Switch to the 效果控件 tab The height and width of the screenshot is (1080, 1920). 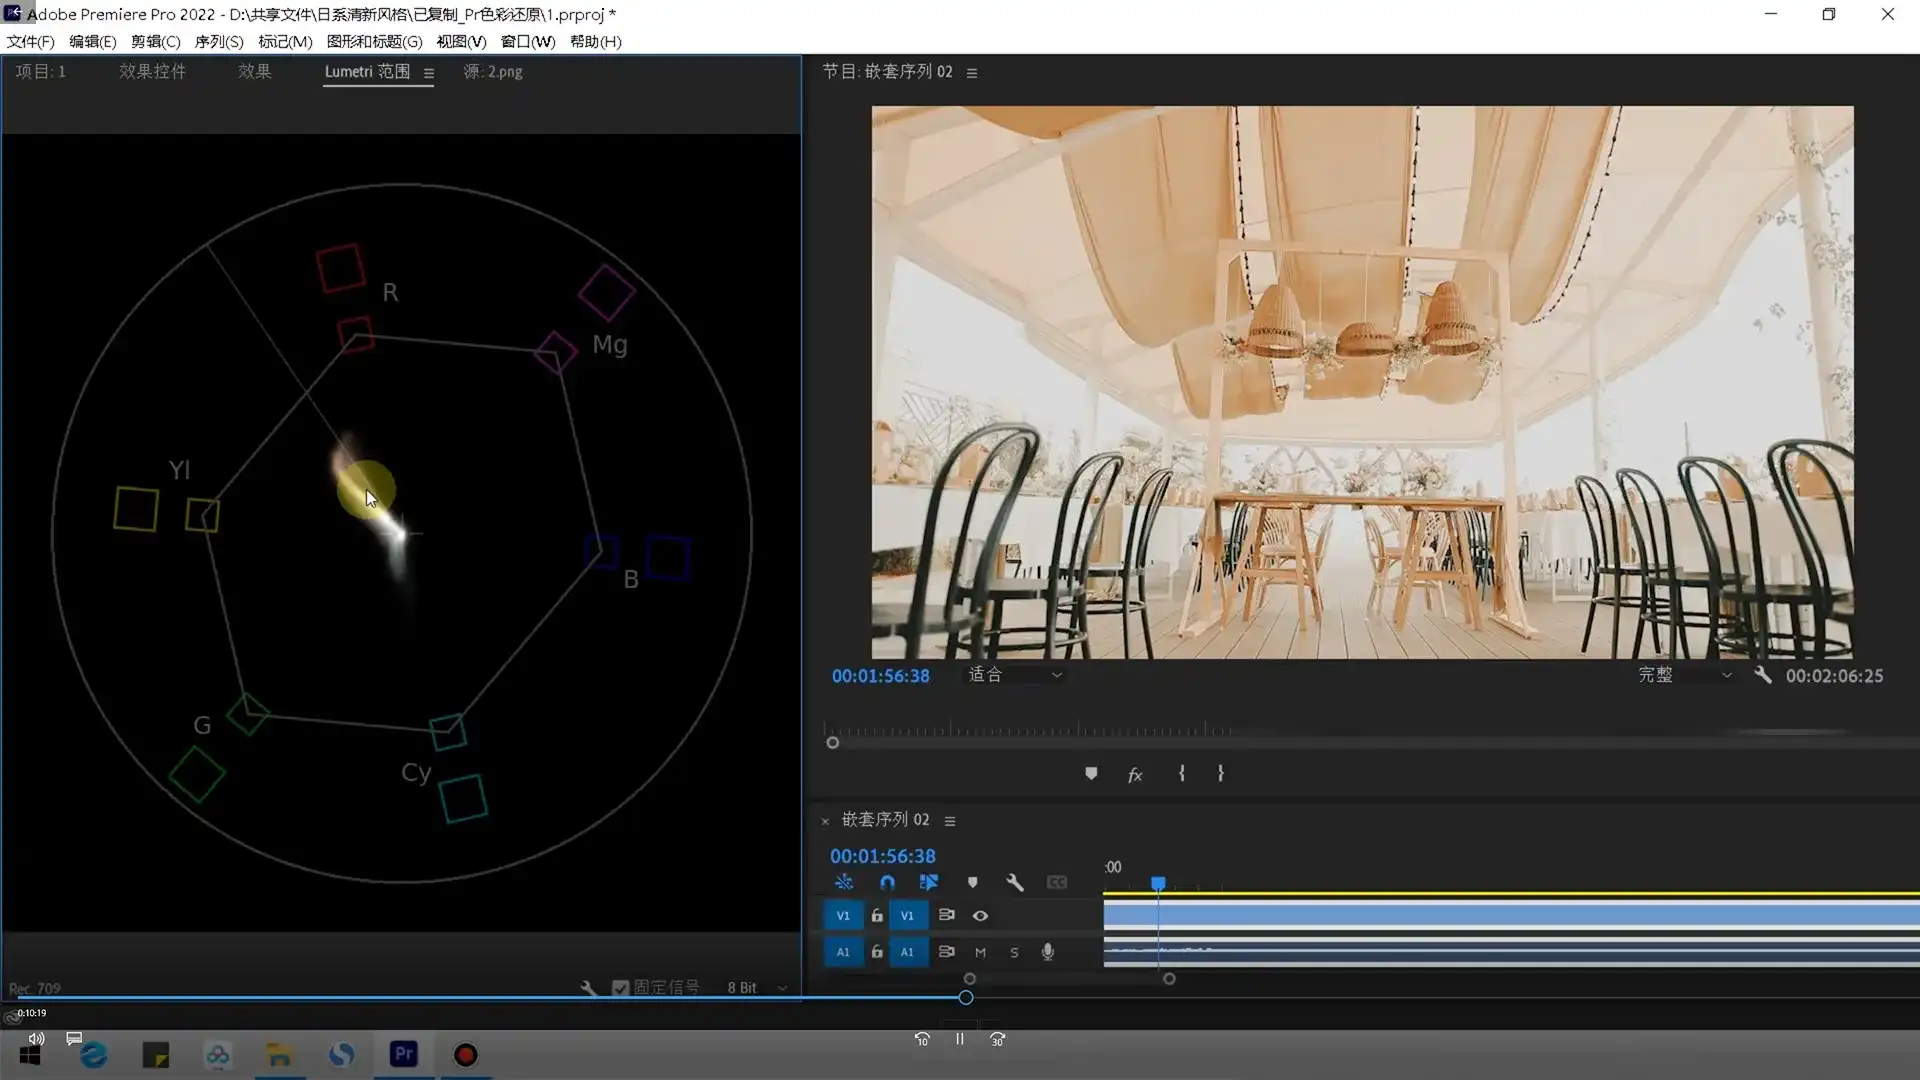(152, 71)
